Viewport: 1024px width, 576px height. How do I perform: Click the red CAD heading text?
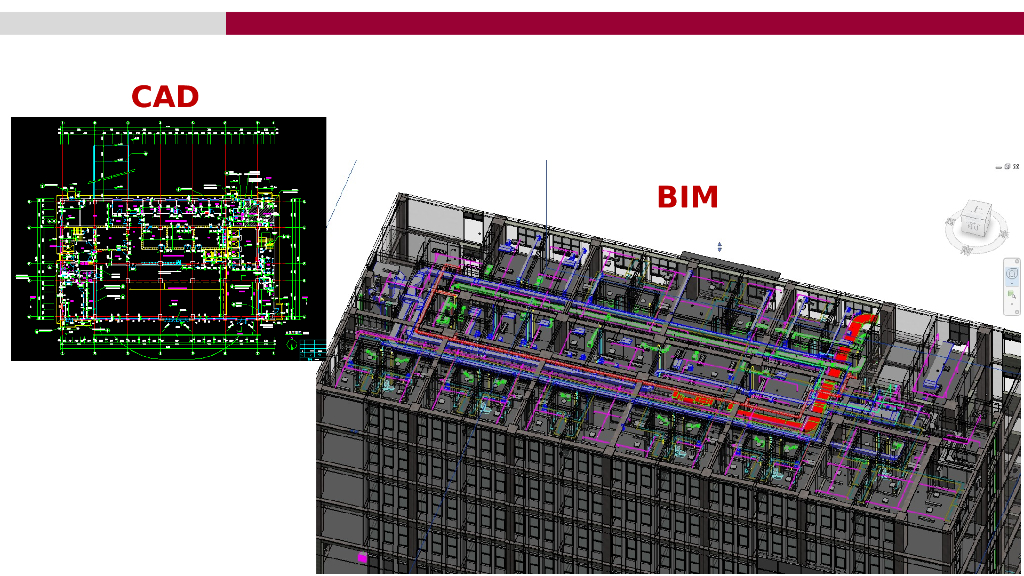(165, 97)
